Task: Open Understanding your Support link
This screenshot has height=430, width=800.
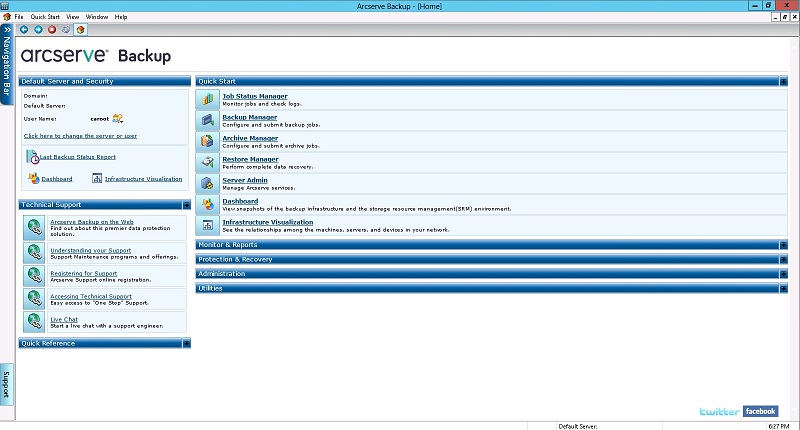Action: (x=91, y=250)
